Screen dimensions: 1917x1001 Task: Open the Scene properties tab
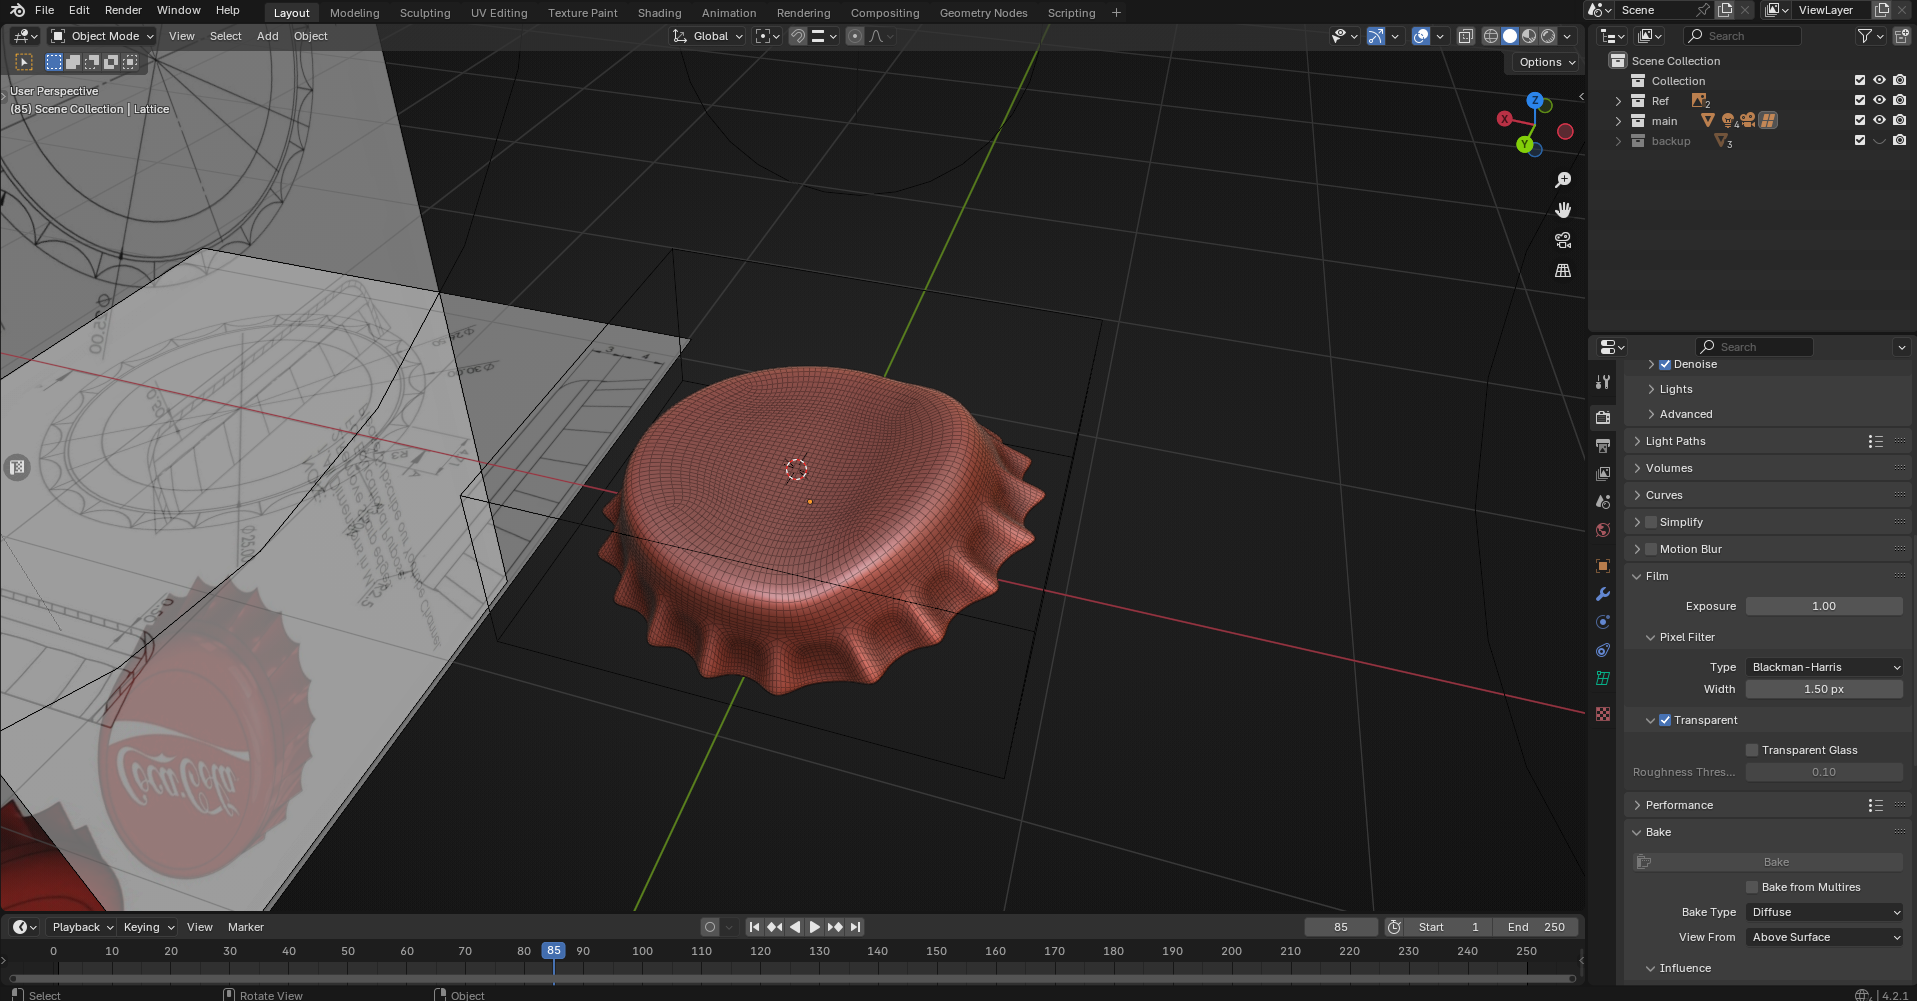pyautogui.click(x=1603, y=501)
